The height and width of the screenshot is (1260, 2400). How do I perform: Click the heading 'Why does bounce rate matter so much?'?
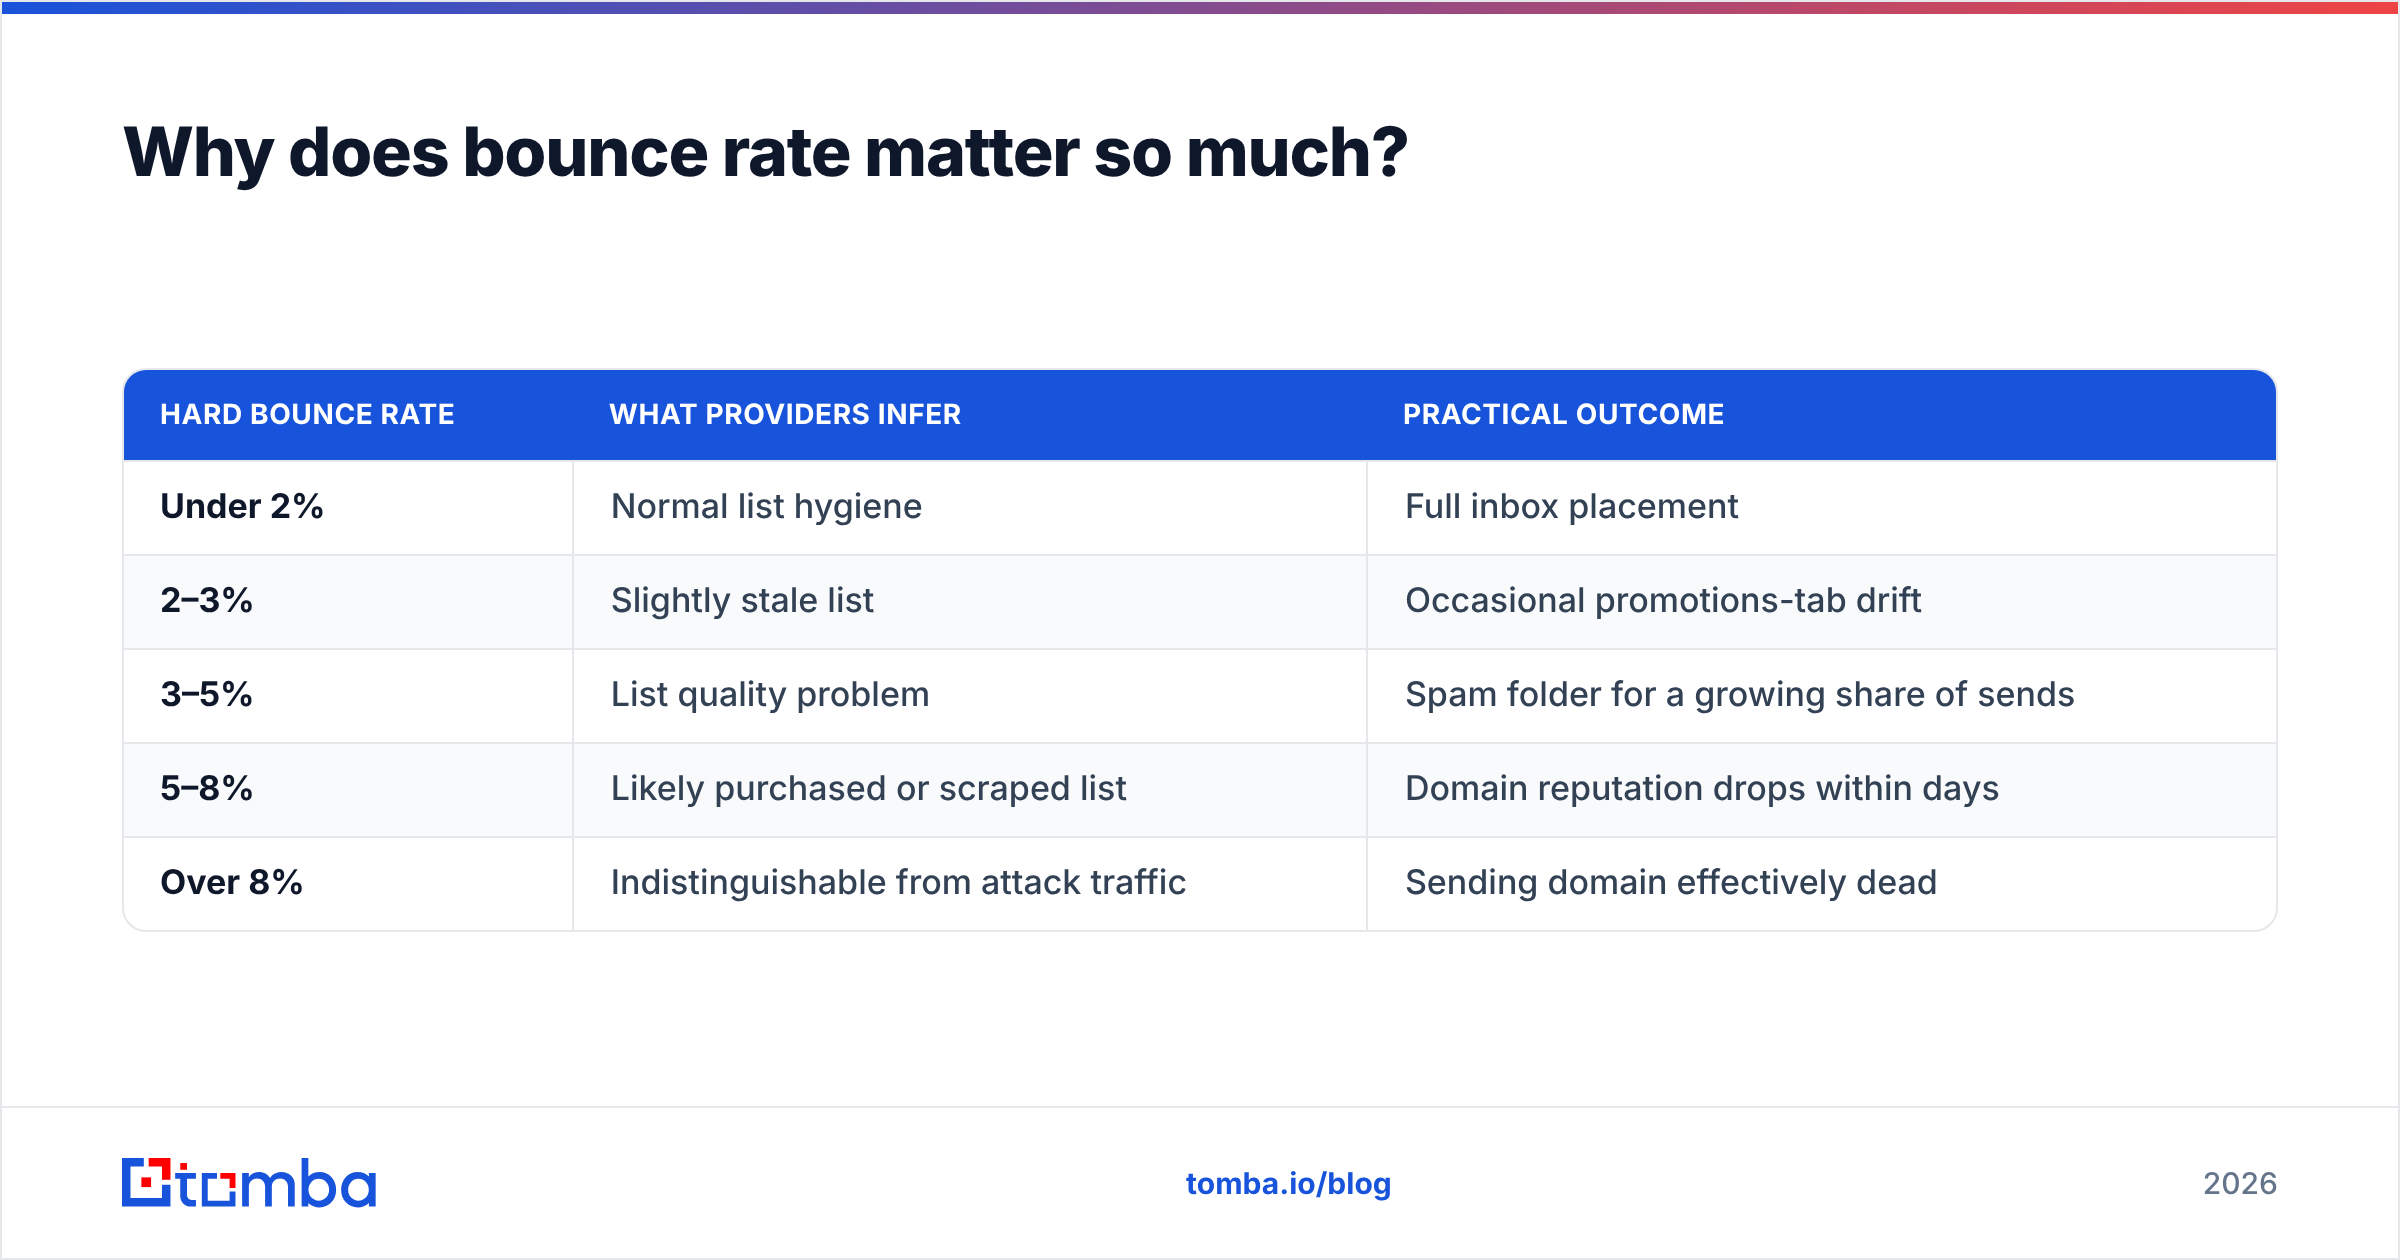pyautogui.click(x=765, y=153)
